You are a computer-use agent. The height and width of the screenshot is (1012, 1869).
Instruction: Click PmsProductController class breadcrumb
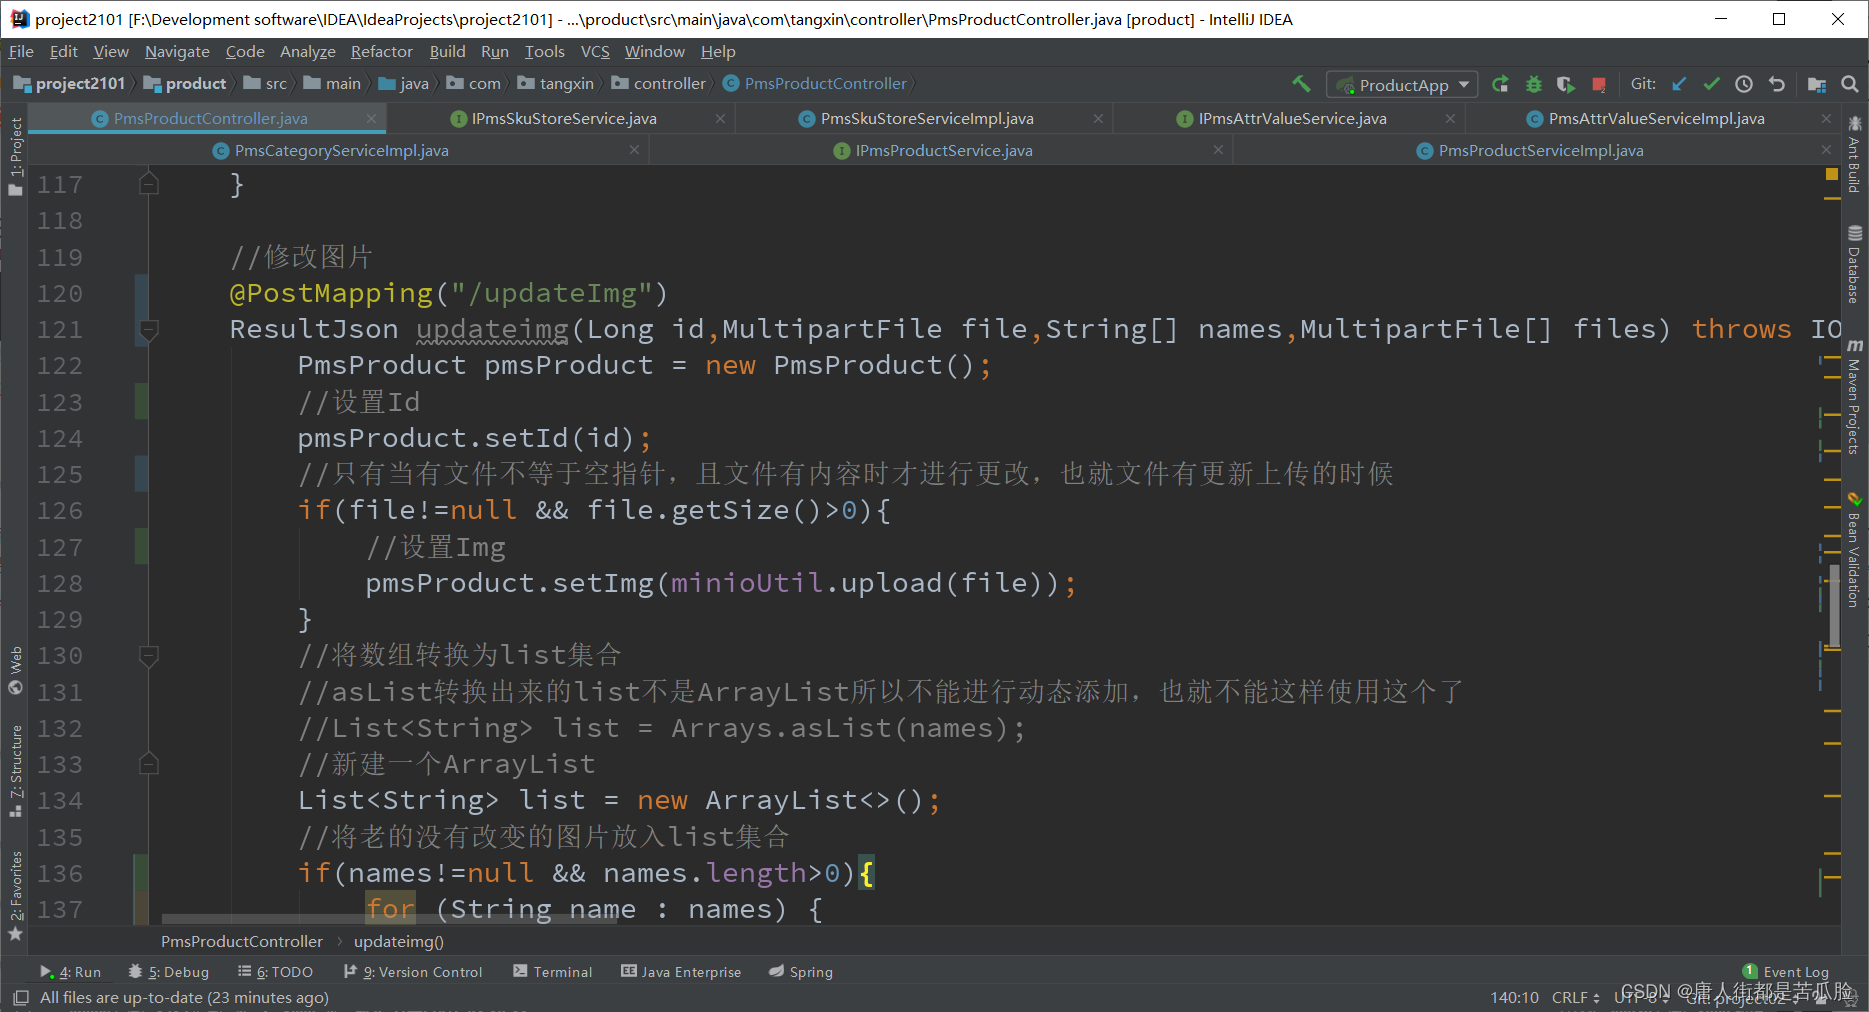pos(815,84)
